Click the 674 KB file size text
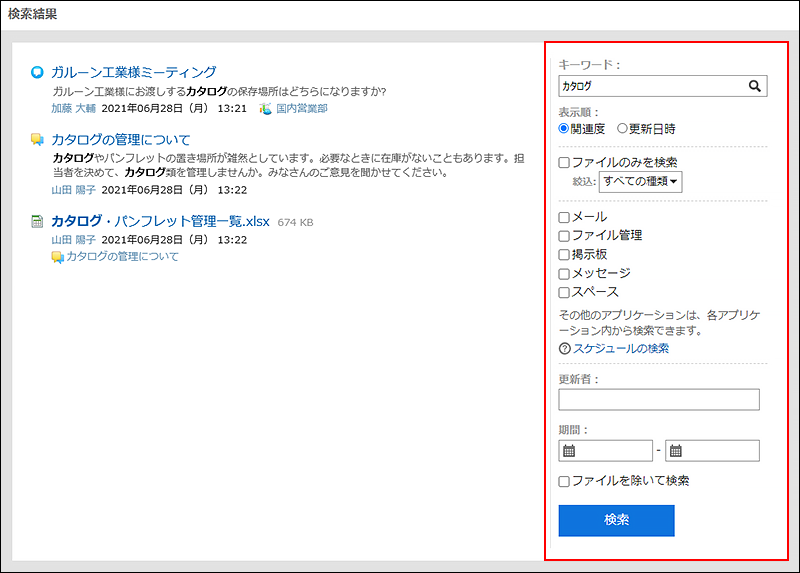This screenshot has width=800, height=573. click(295, 222)
